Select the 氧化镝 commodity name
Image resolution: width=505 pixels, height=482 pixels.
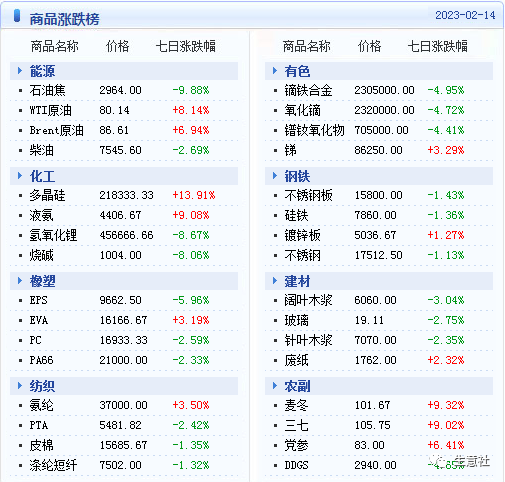302,110
